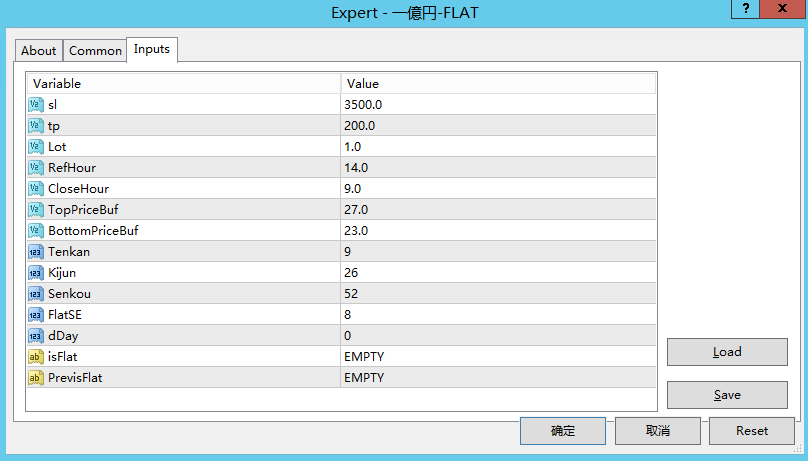Click the FlatSE integer icon
The height and width of the screenshot is (461, 808).
point(35,315)
